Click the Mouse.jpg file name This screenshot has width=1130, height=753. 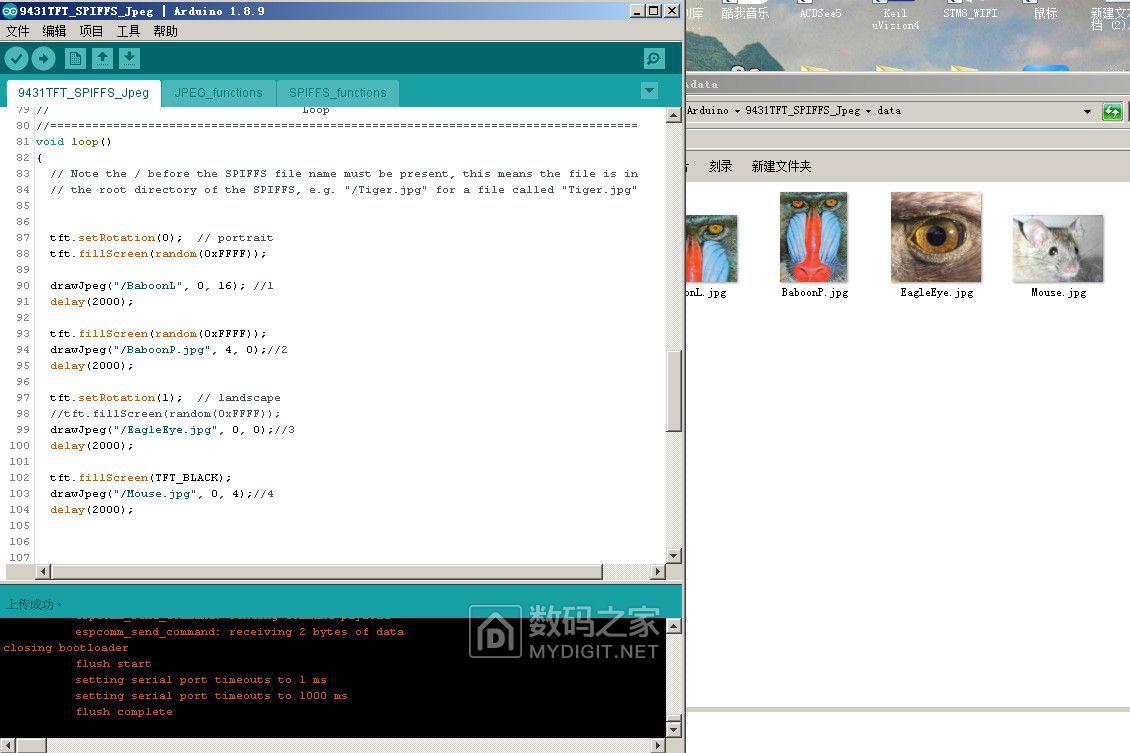1058,293
